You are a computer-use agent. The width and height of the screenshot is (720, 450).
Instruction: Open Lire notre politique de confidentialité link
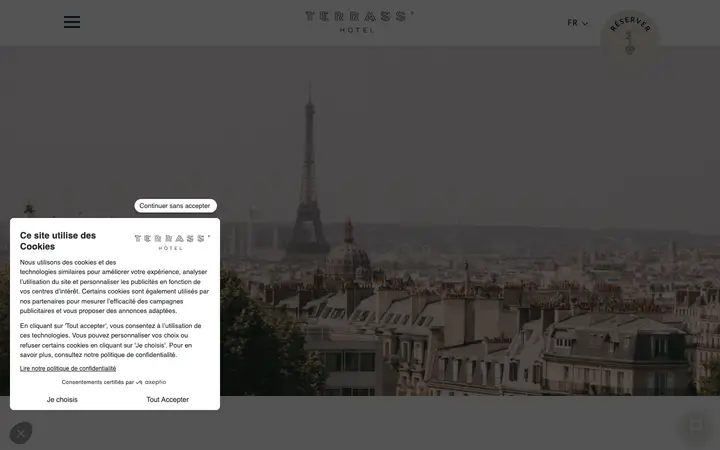pyautogui.click(x=68, y=368)
